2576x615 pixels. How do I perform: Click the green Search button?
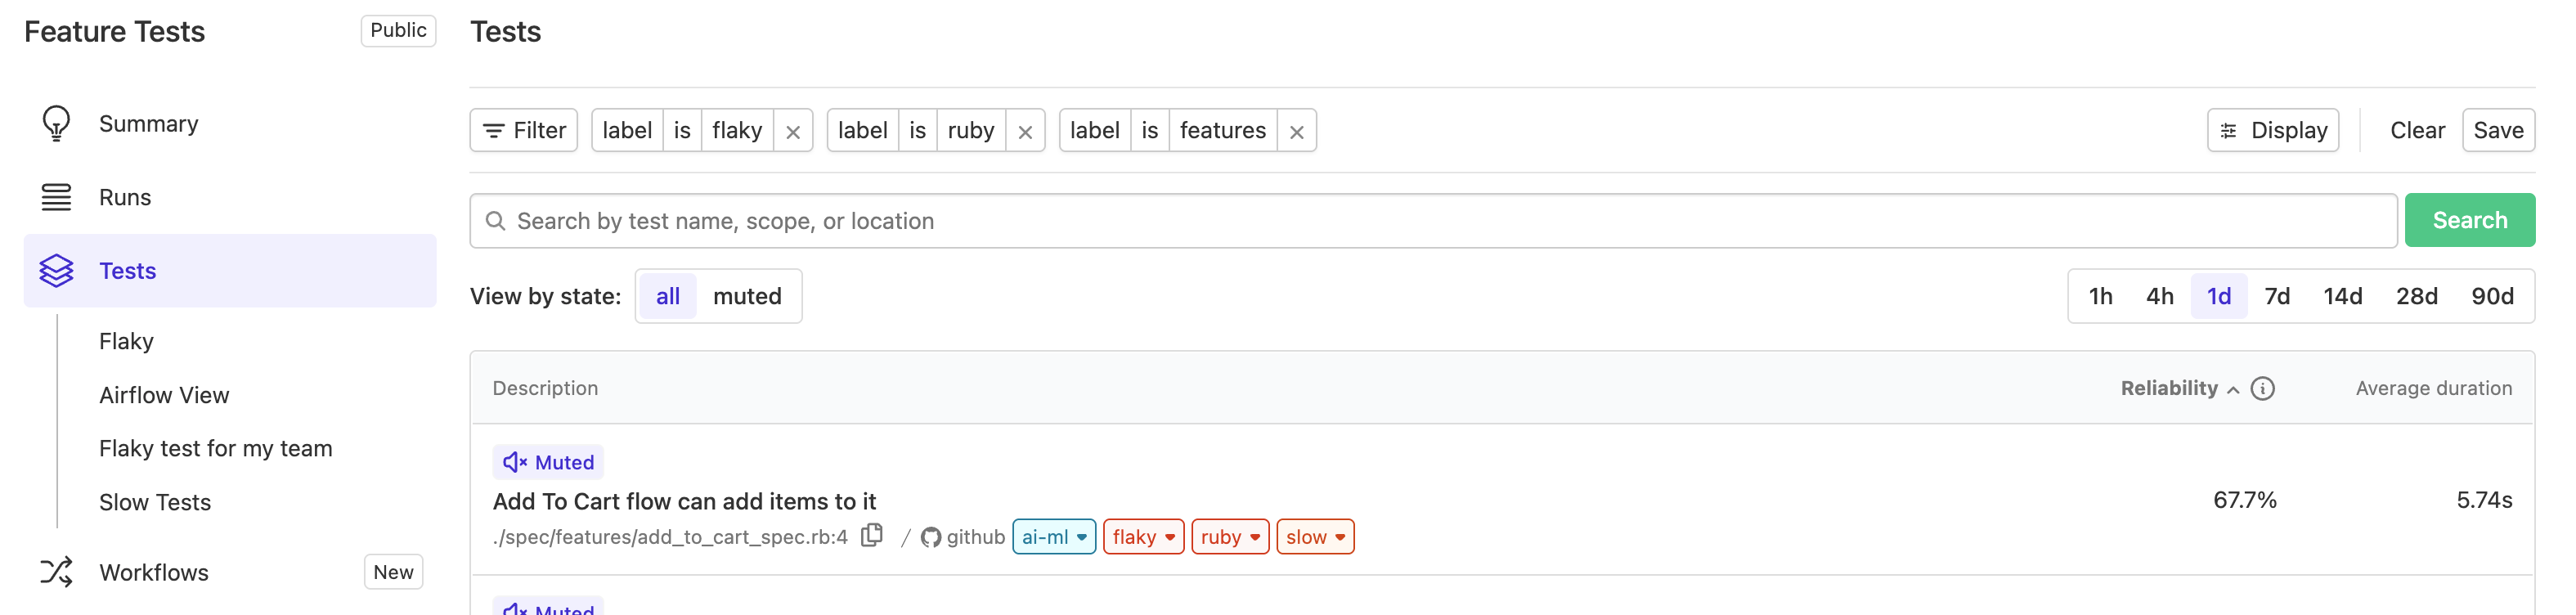click(2469, 221)
